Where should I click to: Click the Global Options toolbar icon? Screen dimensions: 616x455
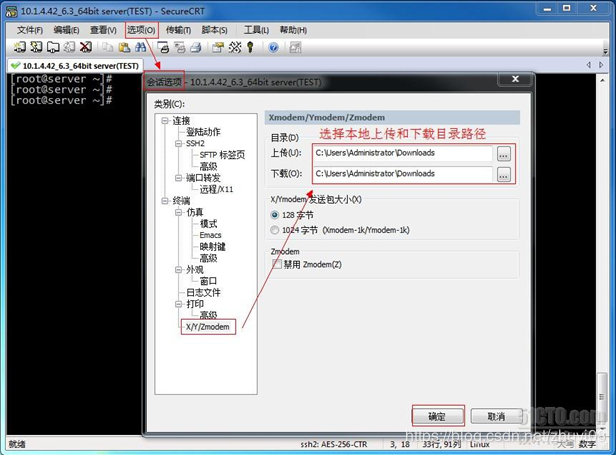pos(235,48)
